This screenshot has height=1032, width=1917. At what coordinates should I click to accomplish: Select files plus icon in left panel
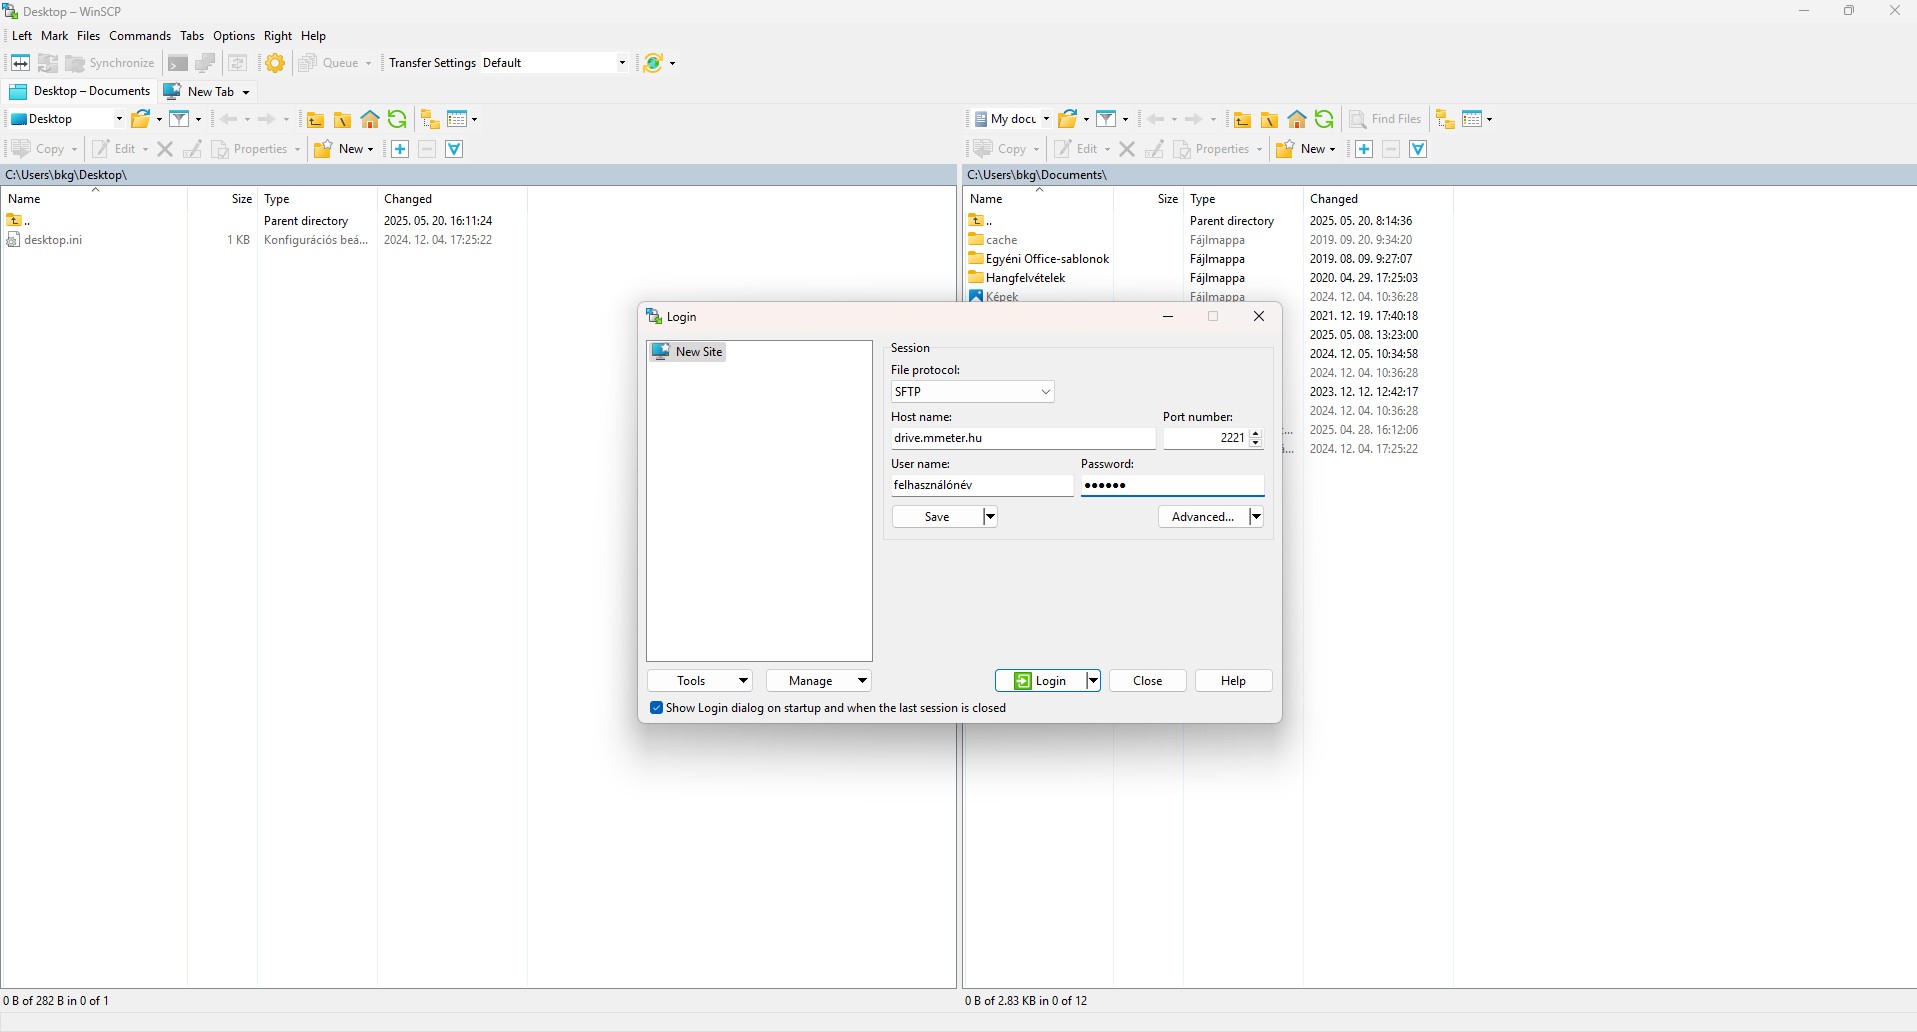tap(400, 149)
